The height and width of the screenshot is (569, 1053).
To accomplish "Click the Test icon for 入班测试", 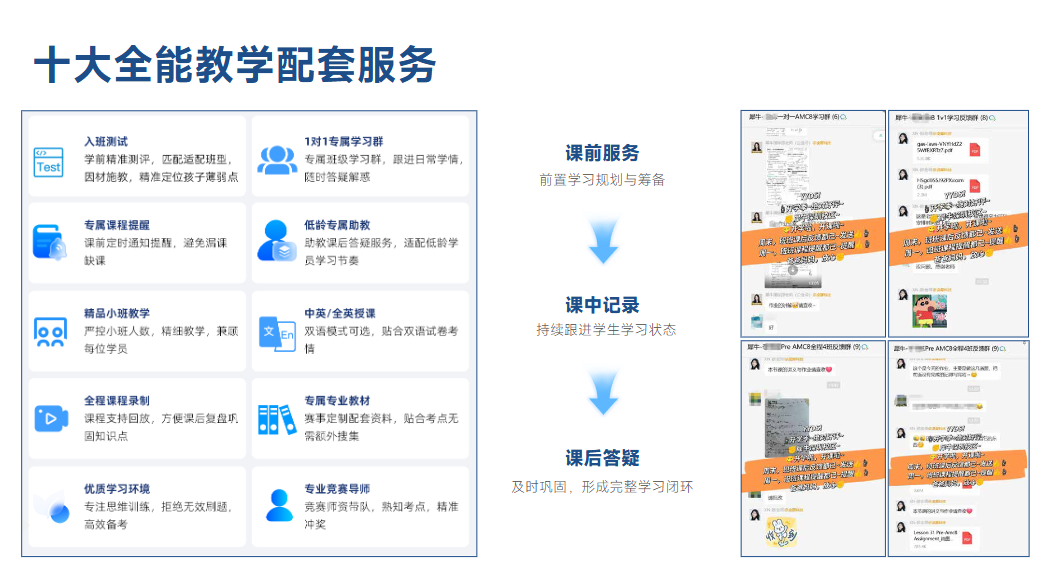I will click(x=48, y=163).
